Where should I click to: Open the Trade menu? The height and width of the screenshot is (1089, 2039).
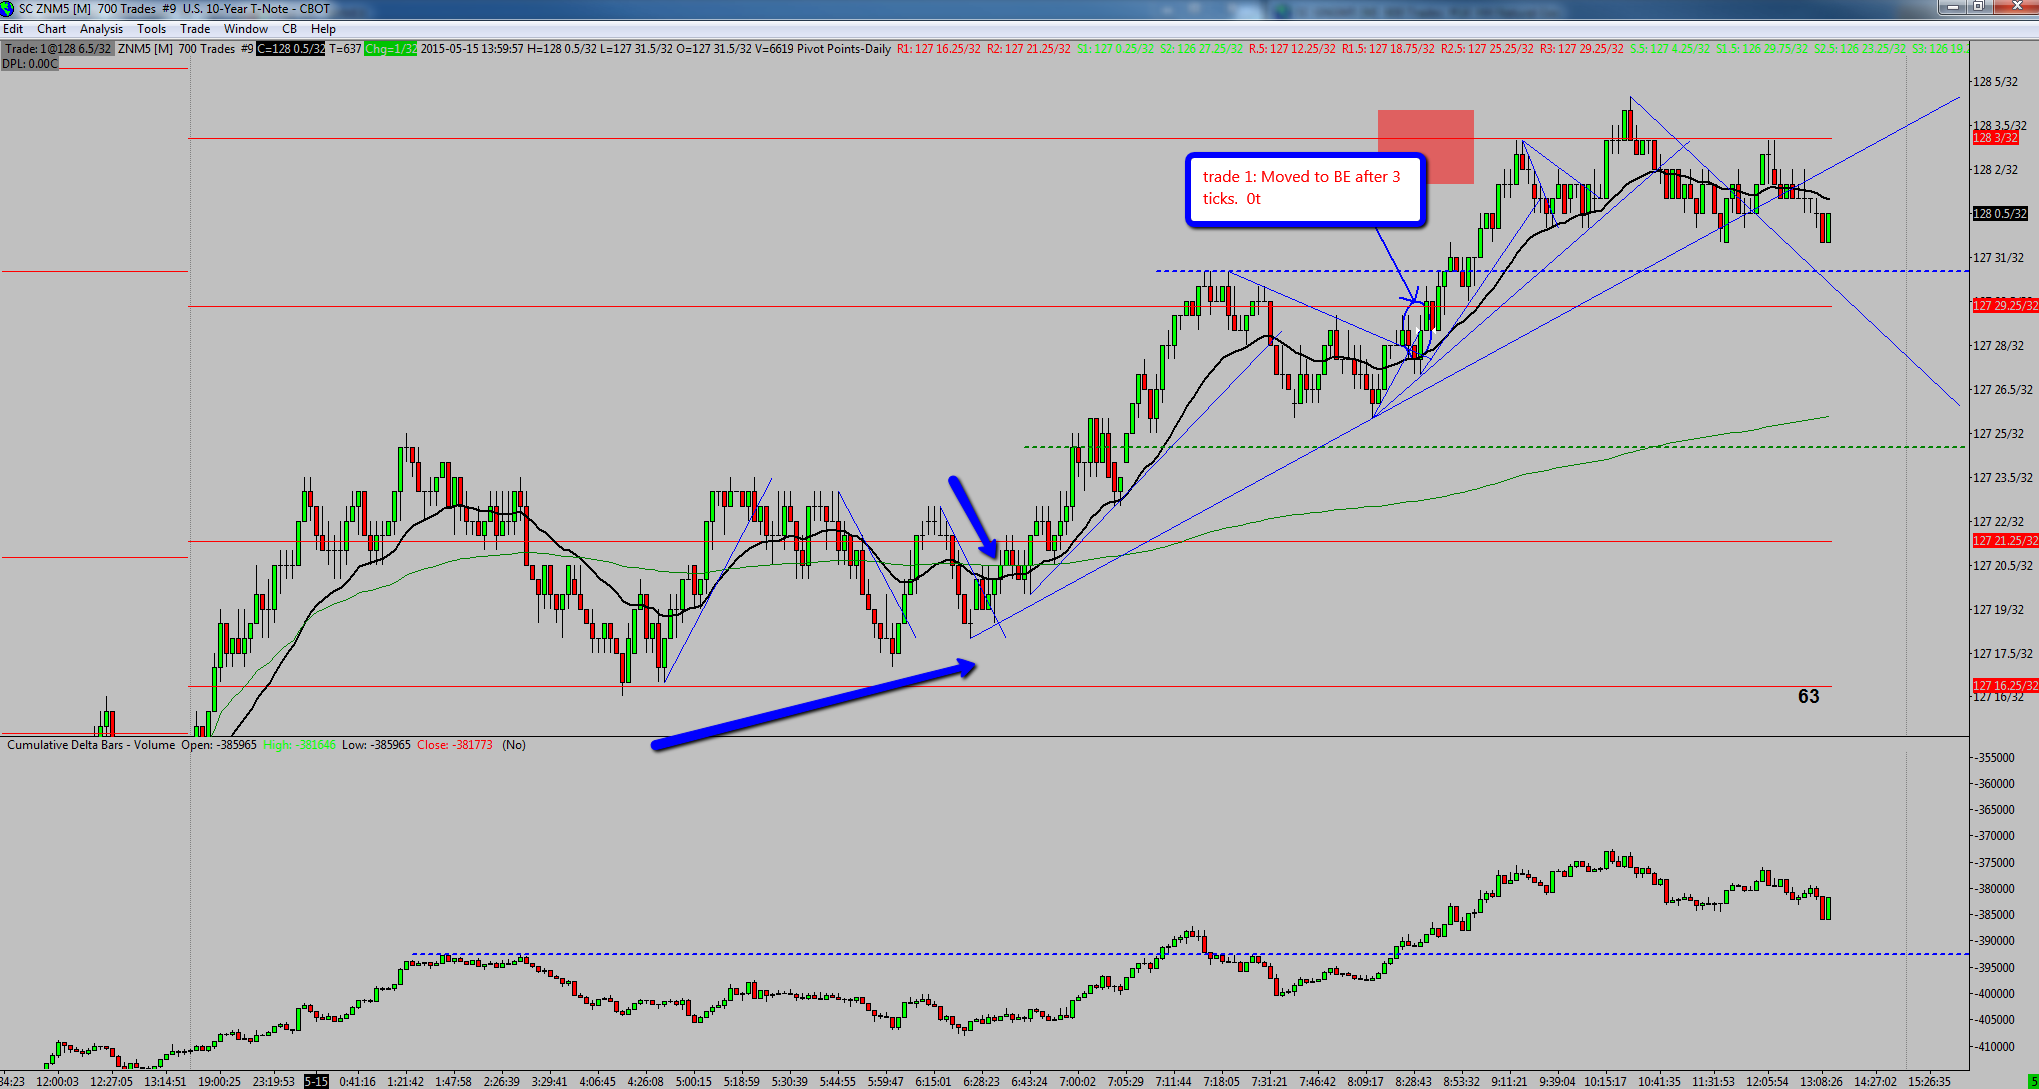195,29
